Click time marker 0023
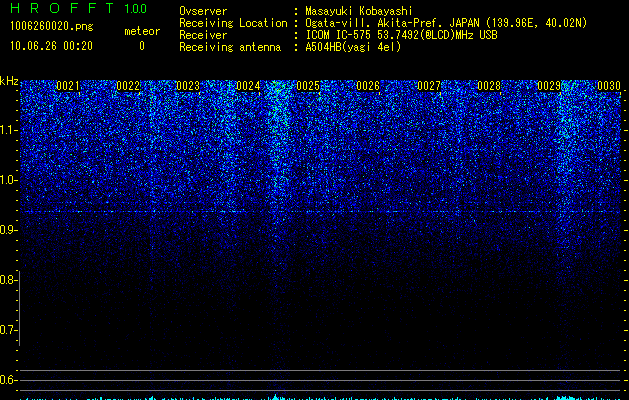Viewport: 629px width, 400px height. coord(188,86)
